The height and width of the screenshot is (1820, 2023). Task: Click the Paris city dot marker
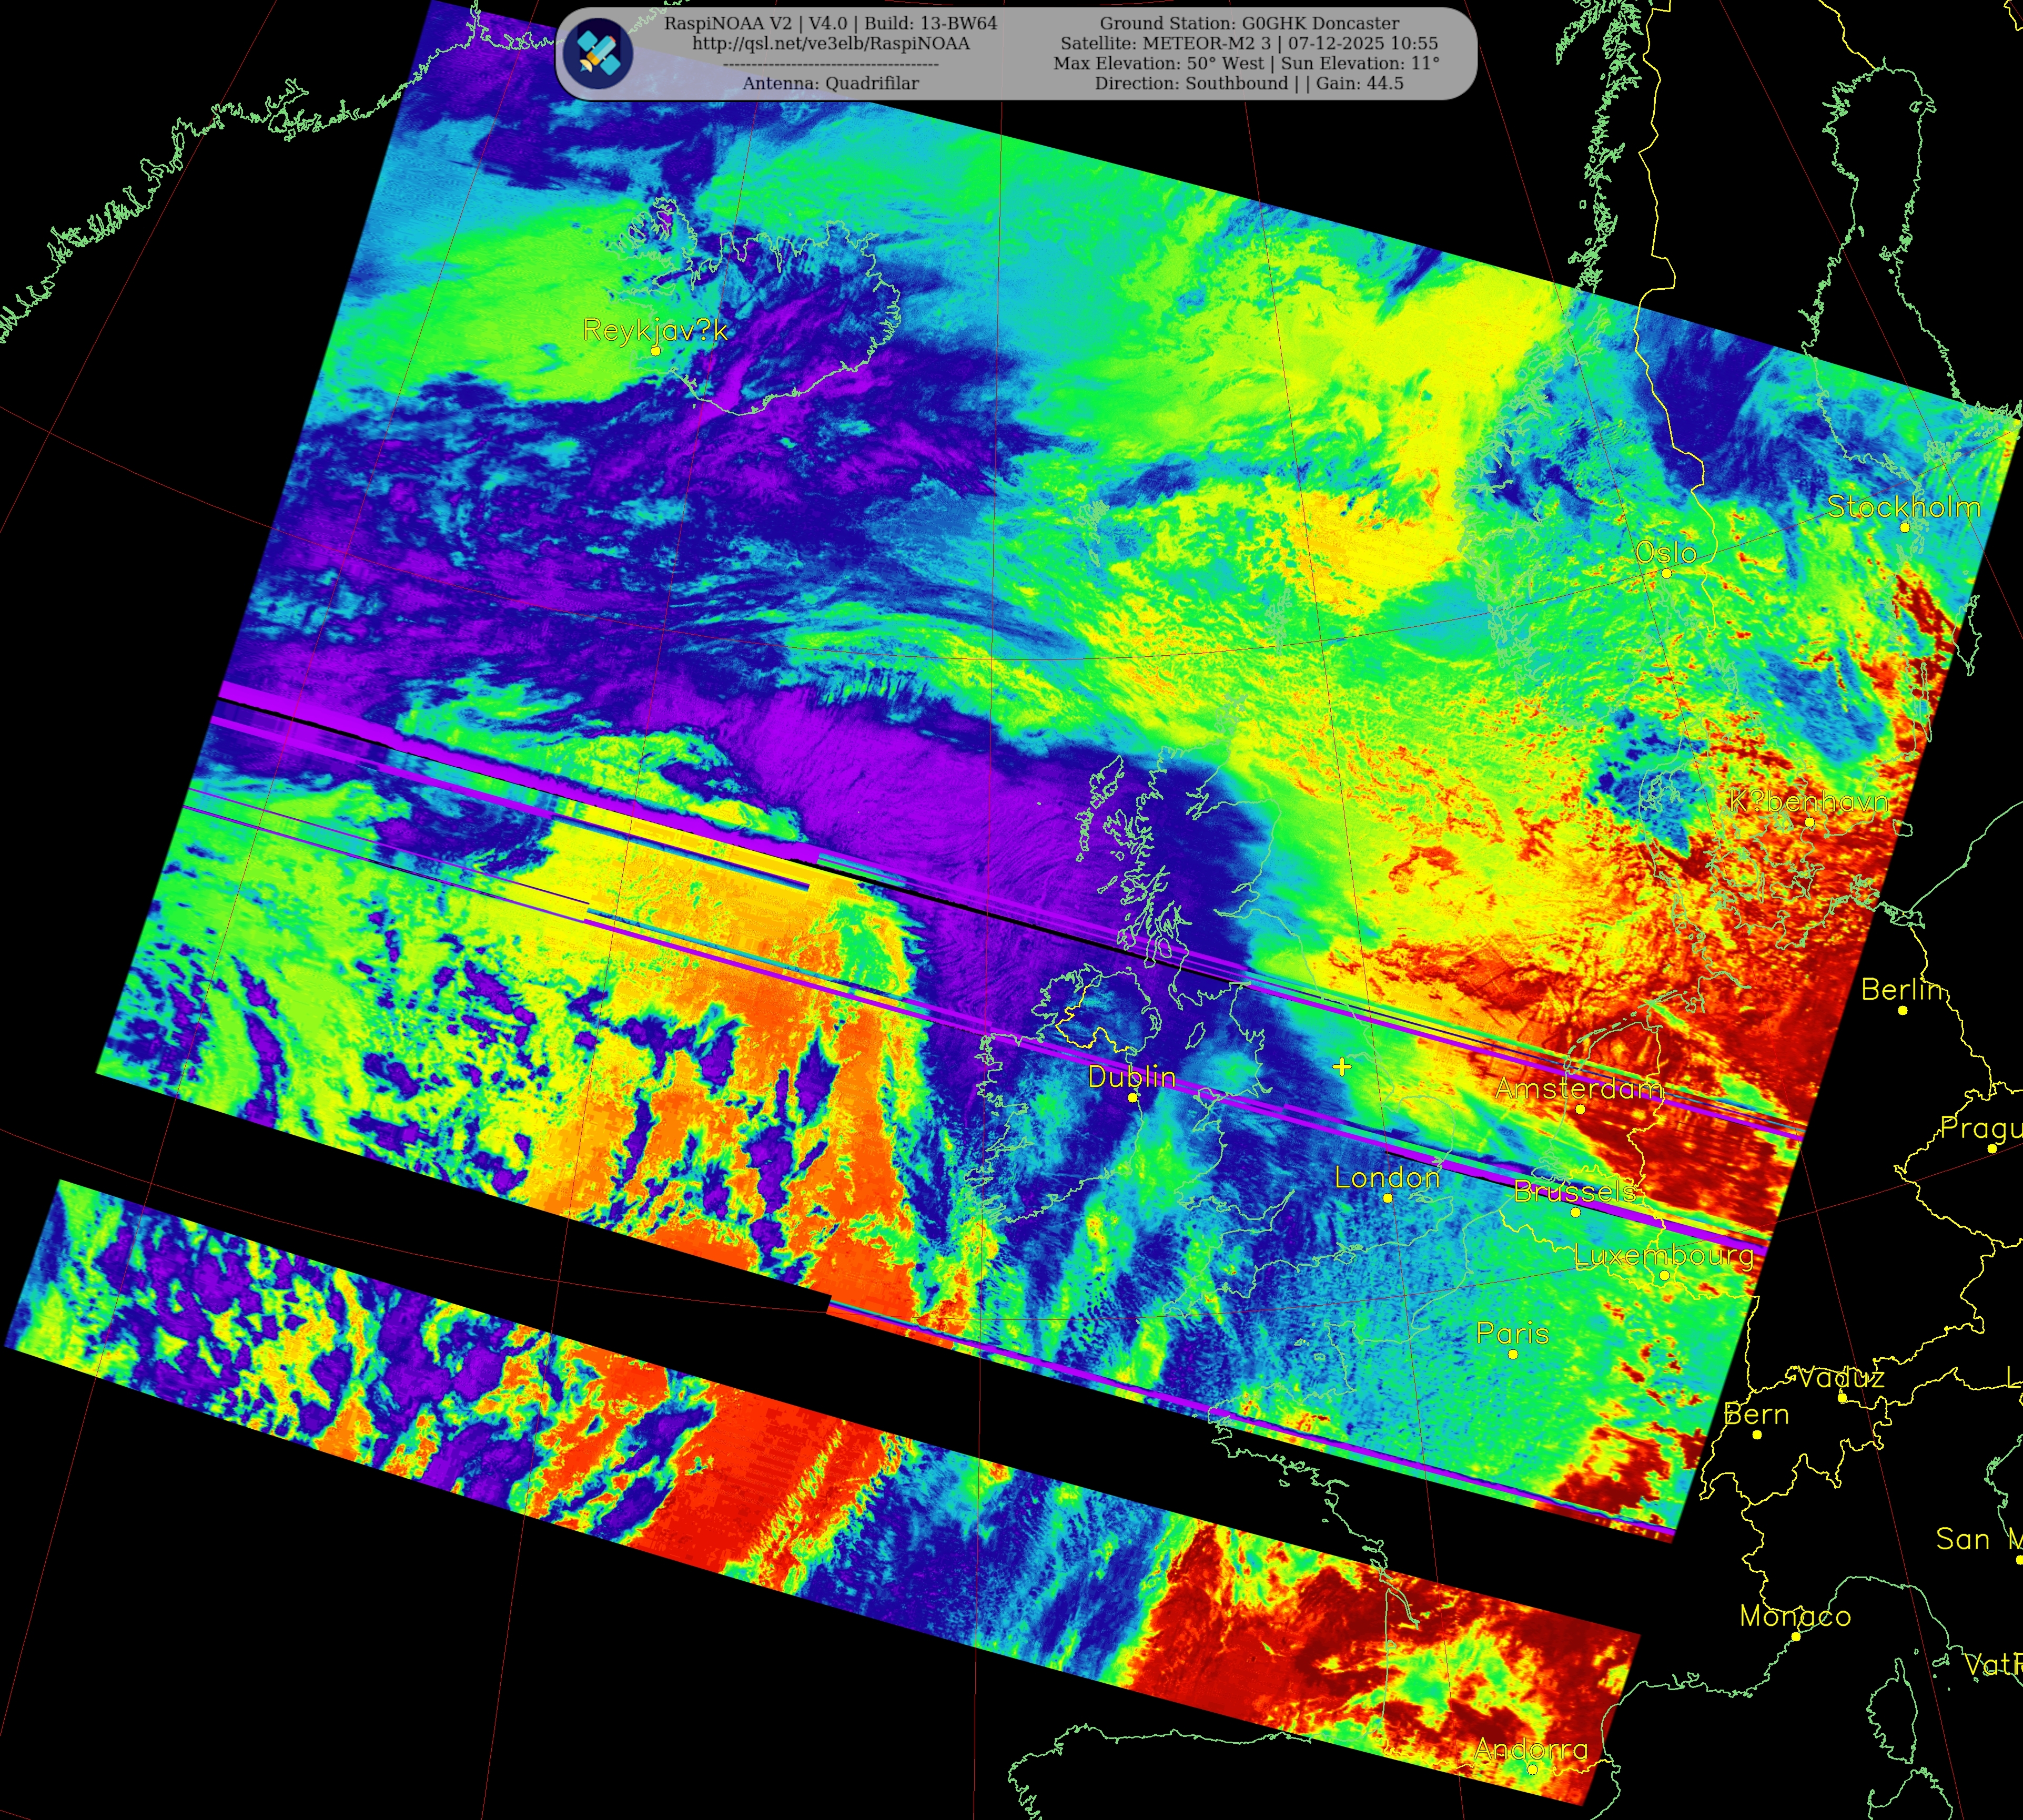click(x=1513, y=1354)
